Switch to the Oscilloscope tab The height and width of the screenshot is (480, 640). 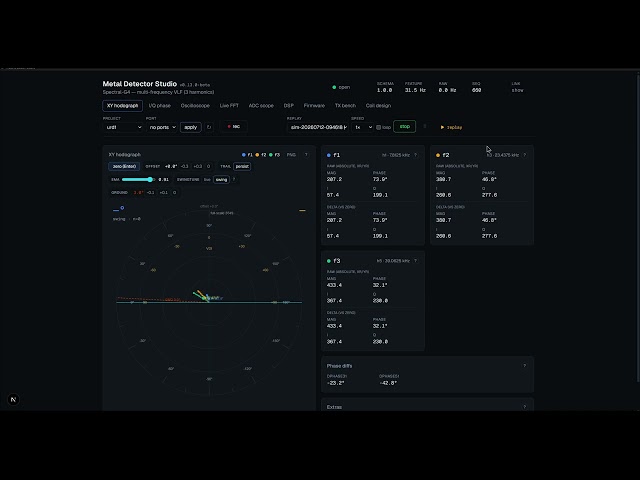click(195, 106)
